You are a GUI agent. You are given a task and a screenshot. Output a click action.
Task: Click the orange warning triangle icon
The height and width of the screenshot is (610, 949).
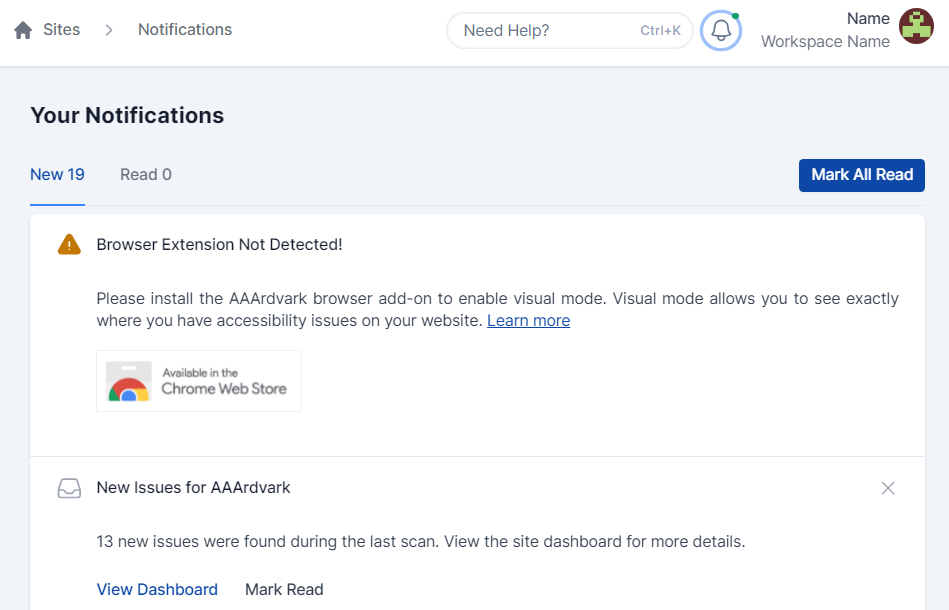[x=69, y=244]
